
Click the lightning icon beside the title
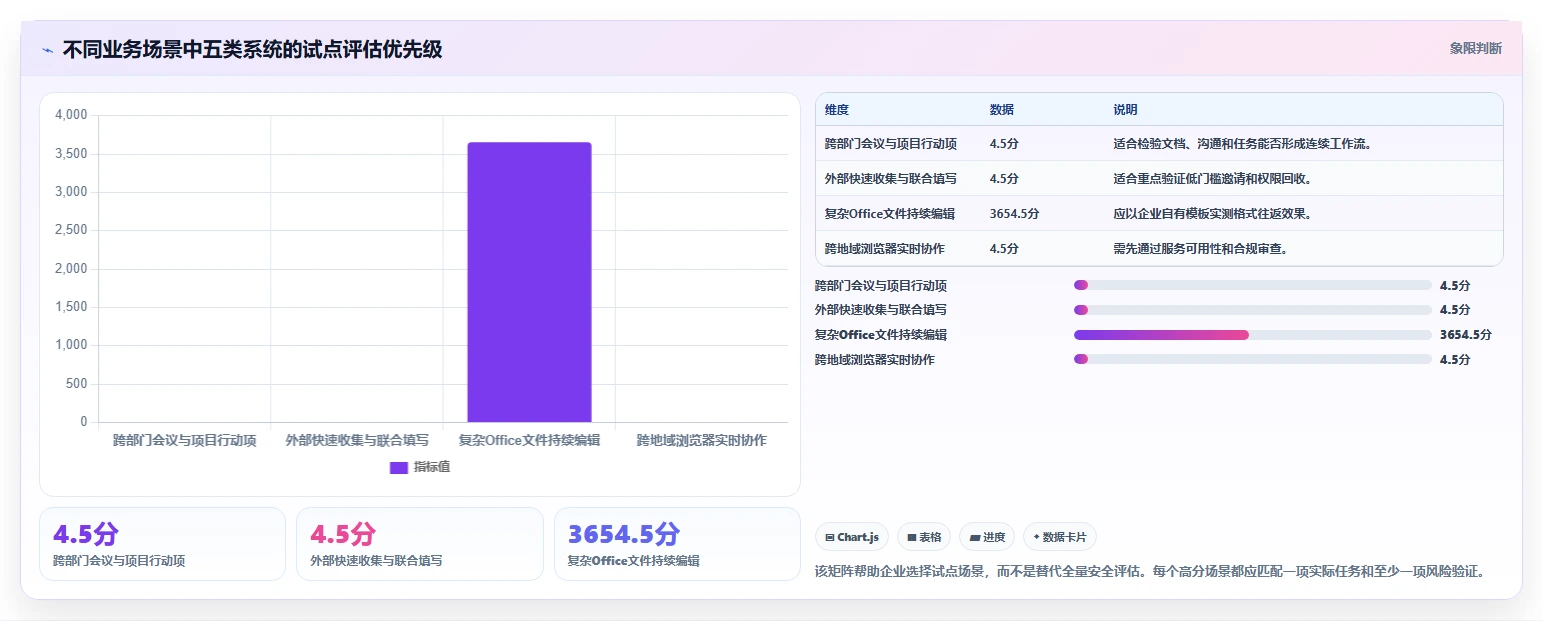click(x=47, y=50)
